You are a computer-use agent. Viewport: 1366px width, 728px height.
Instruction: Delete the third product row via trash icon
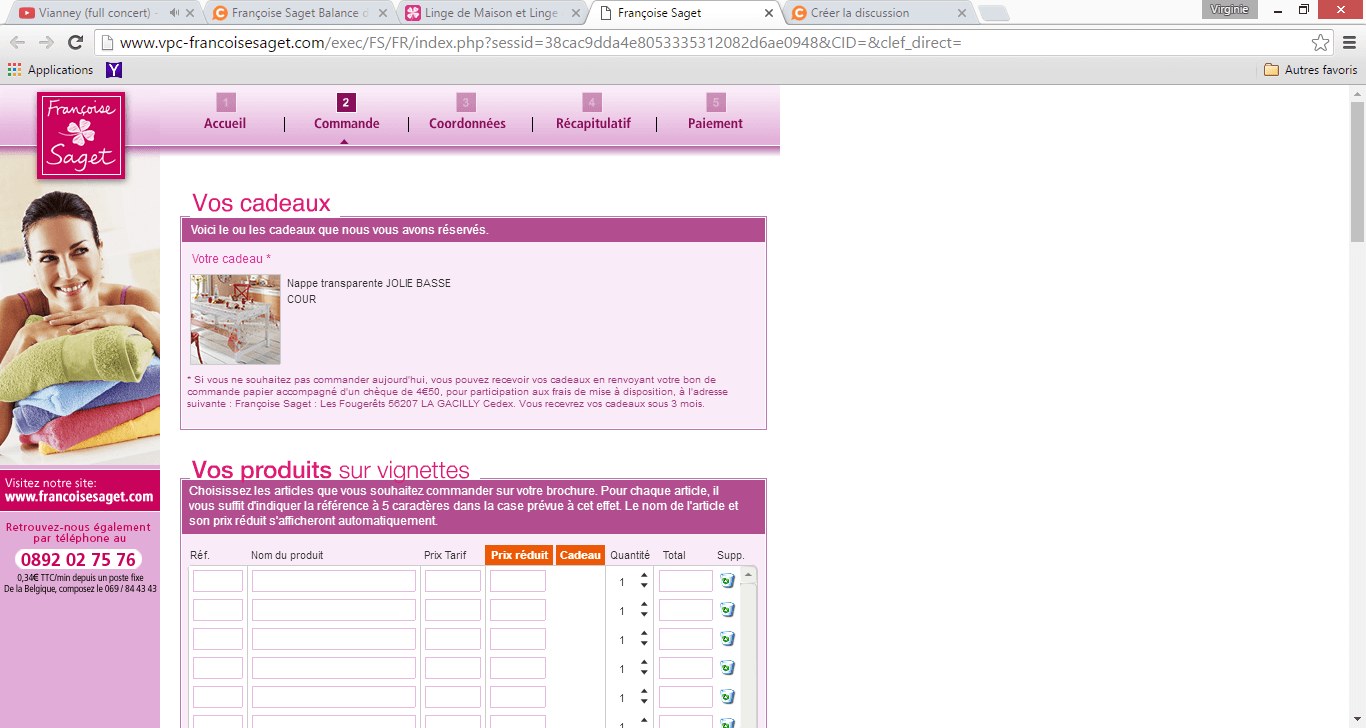pyautogui.click(x=727, y=639)
